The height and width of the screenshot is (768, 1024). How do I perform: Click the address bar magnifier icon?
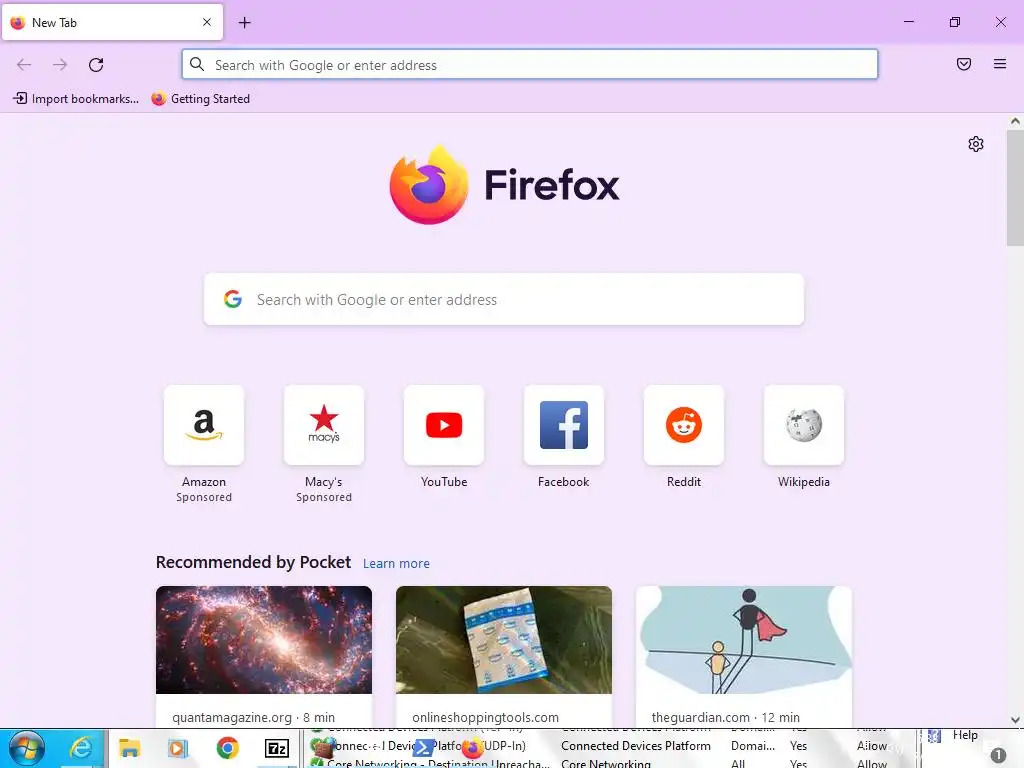point(197,65)
